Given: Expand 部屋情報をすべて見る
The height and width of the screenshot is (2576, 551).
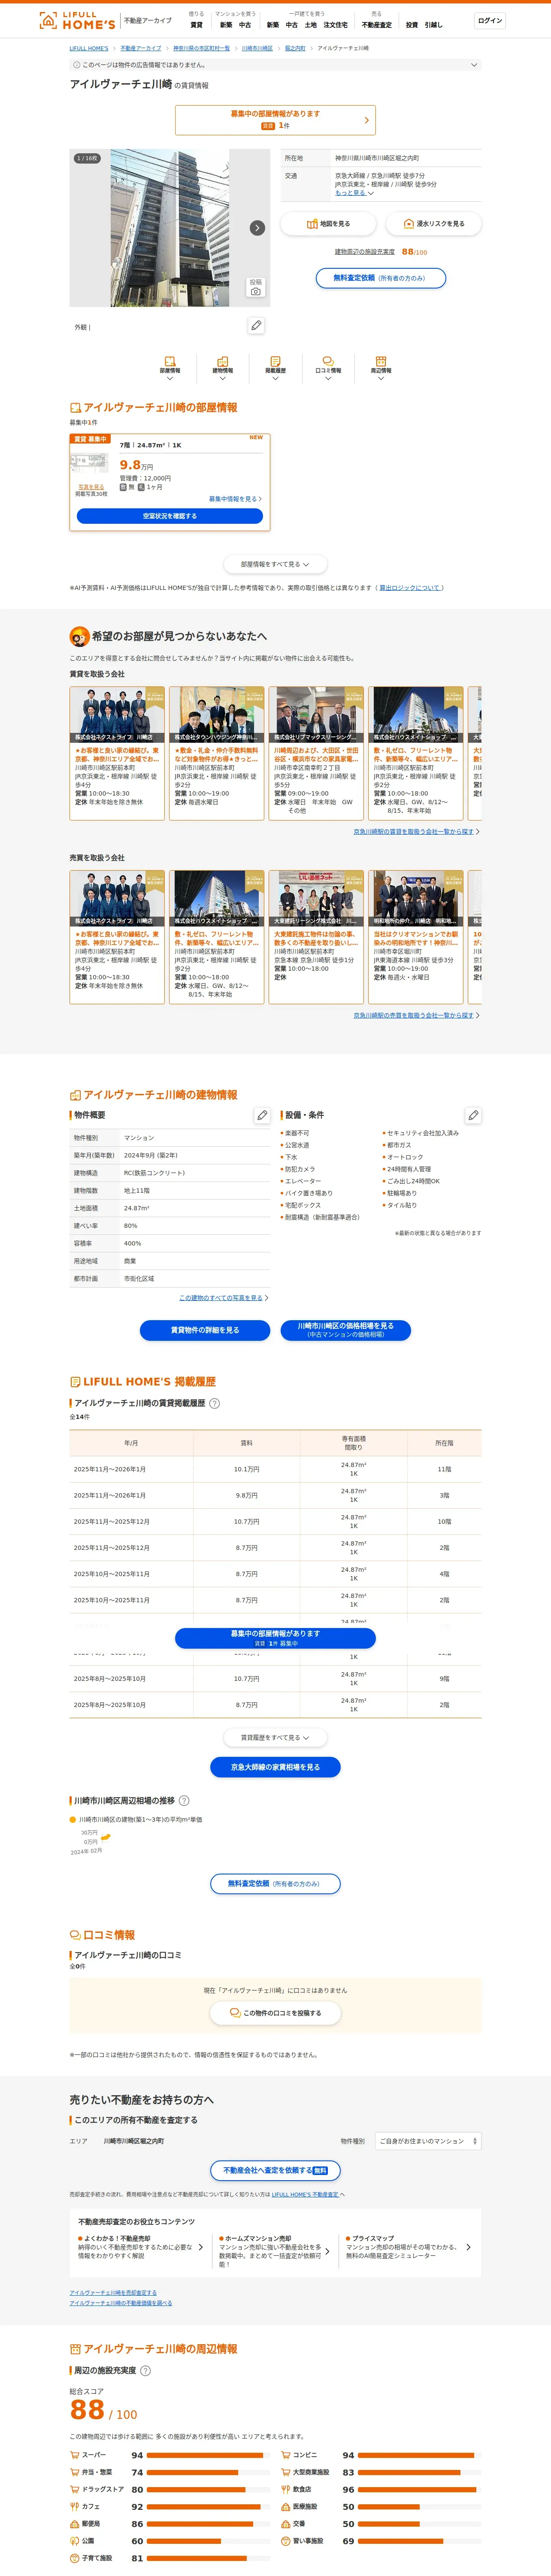Looking at the screenshot, I should coord(275,564).
